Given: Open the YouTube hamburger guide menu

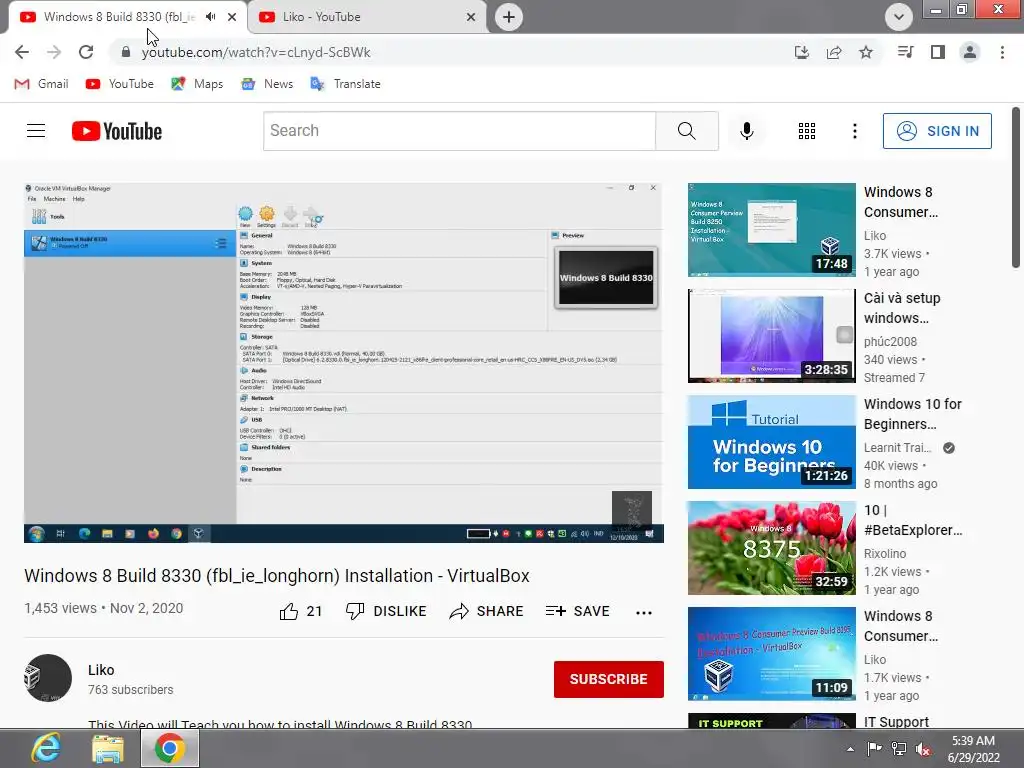Looking at the screenshot, I should coord(36,131).
